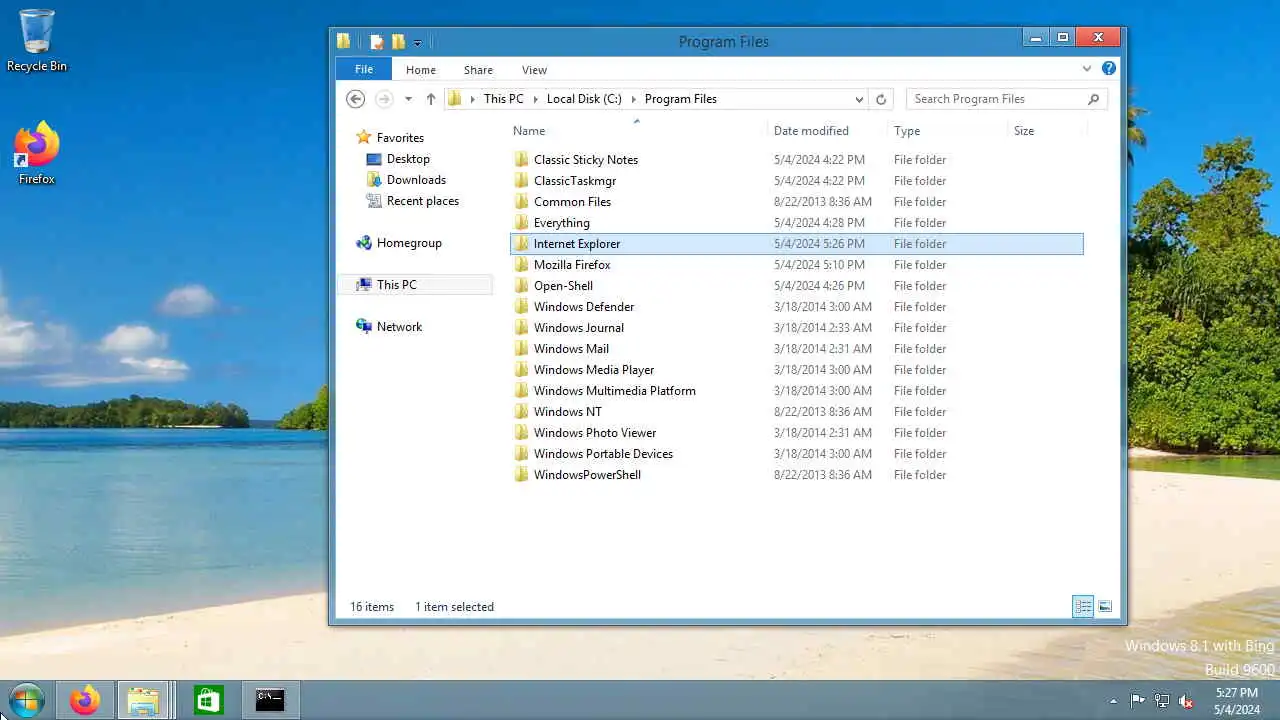Click the New folder quick access icon
Screen dimensions: 1280x720
[398, 42]
